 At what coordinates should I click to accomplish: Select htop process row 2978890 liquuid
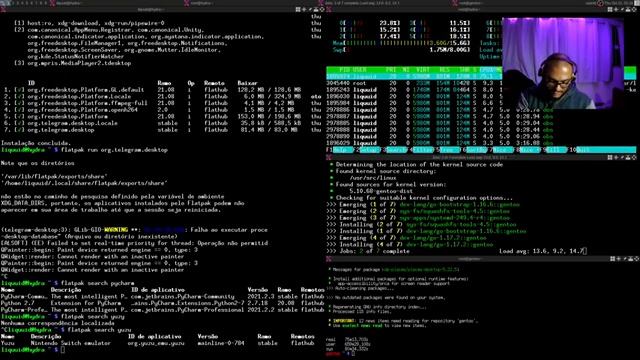pos(440,136)
